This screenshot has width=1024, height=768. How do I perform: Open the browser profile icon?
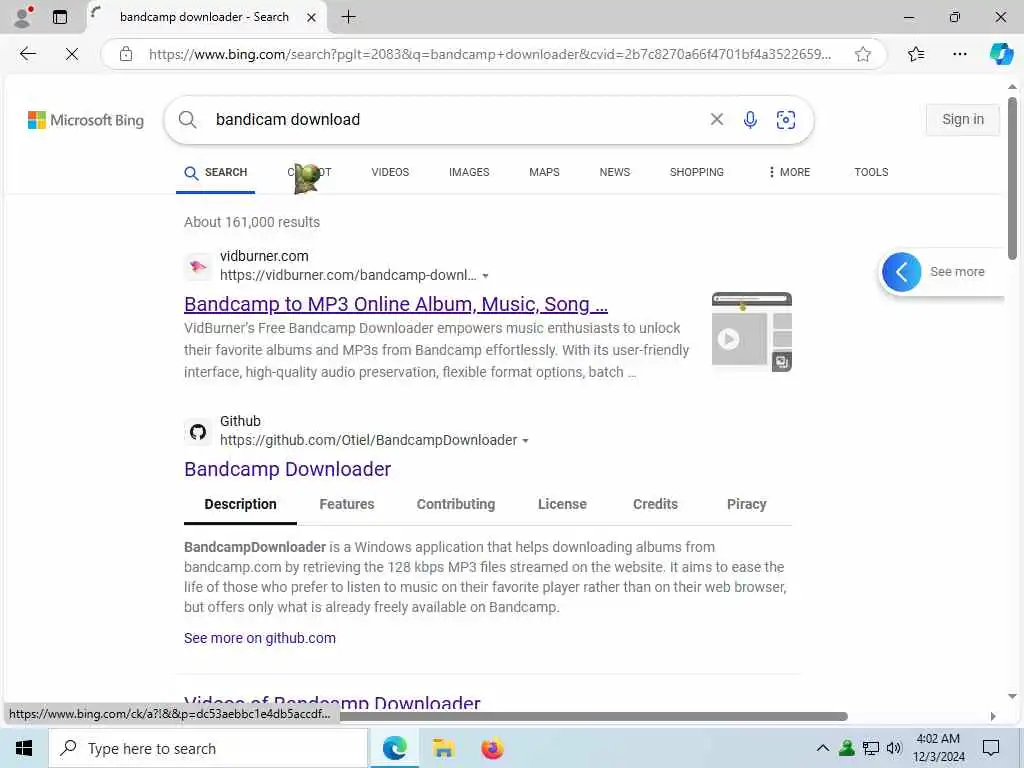(x=23, y=17)
